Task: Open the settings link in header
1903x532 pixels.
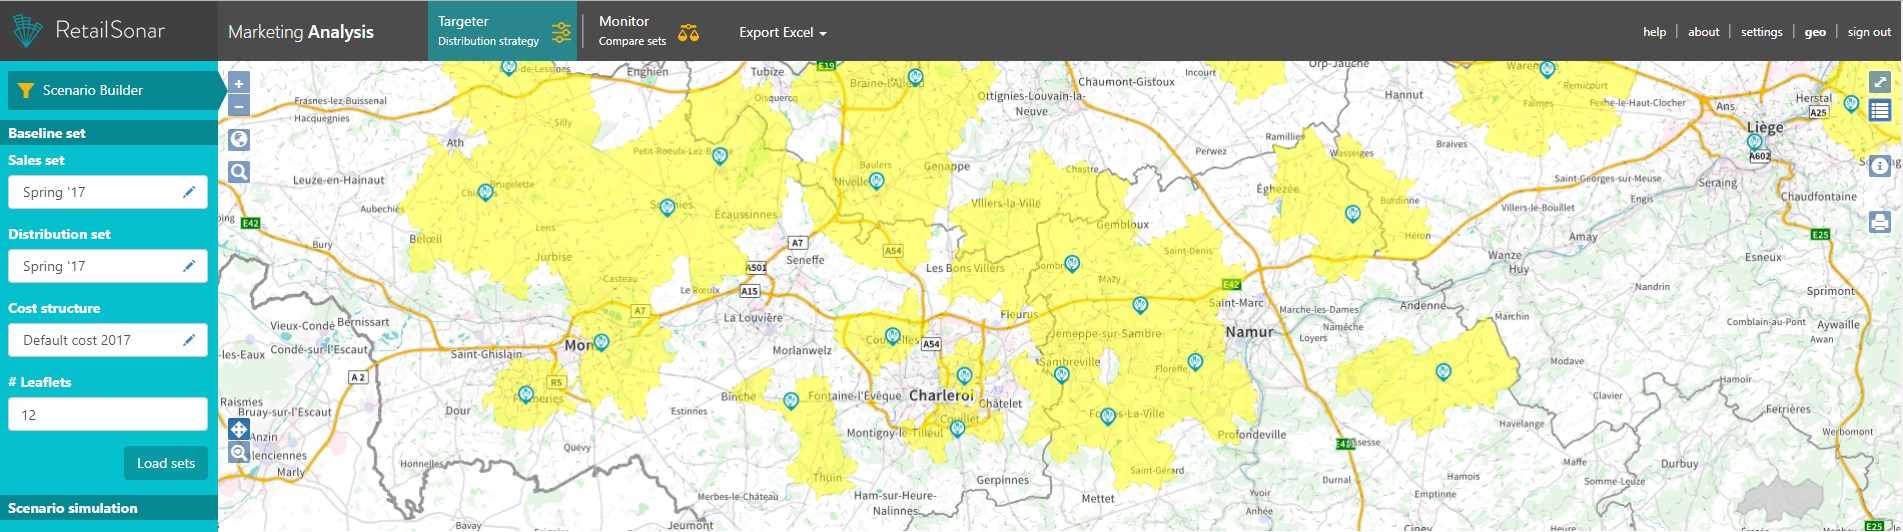Action: click(x=1761, y=32)
